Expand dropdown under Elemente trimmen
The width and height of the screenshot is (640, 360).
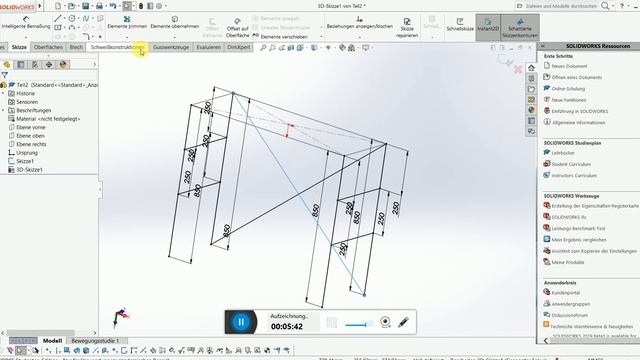pyautogui.click(x=127, y=37)
